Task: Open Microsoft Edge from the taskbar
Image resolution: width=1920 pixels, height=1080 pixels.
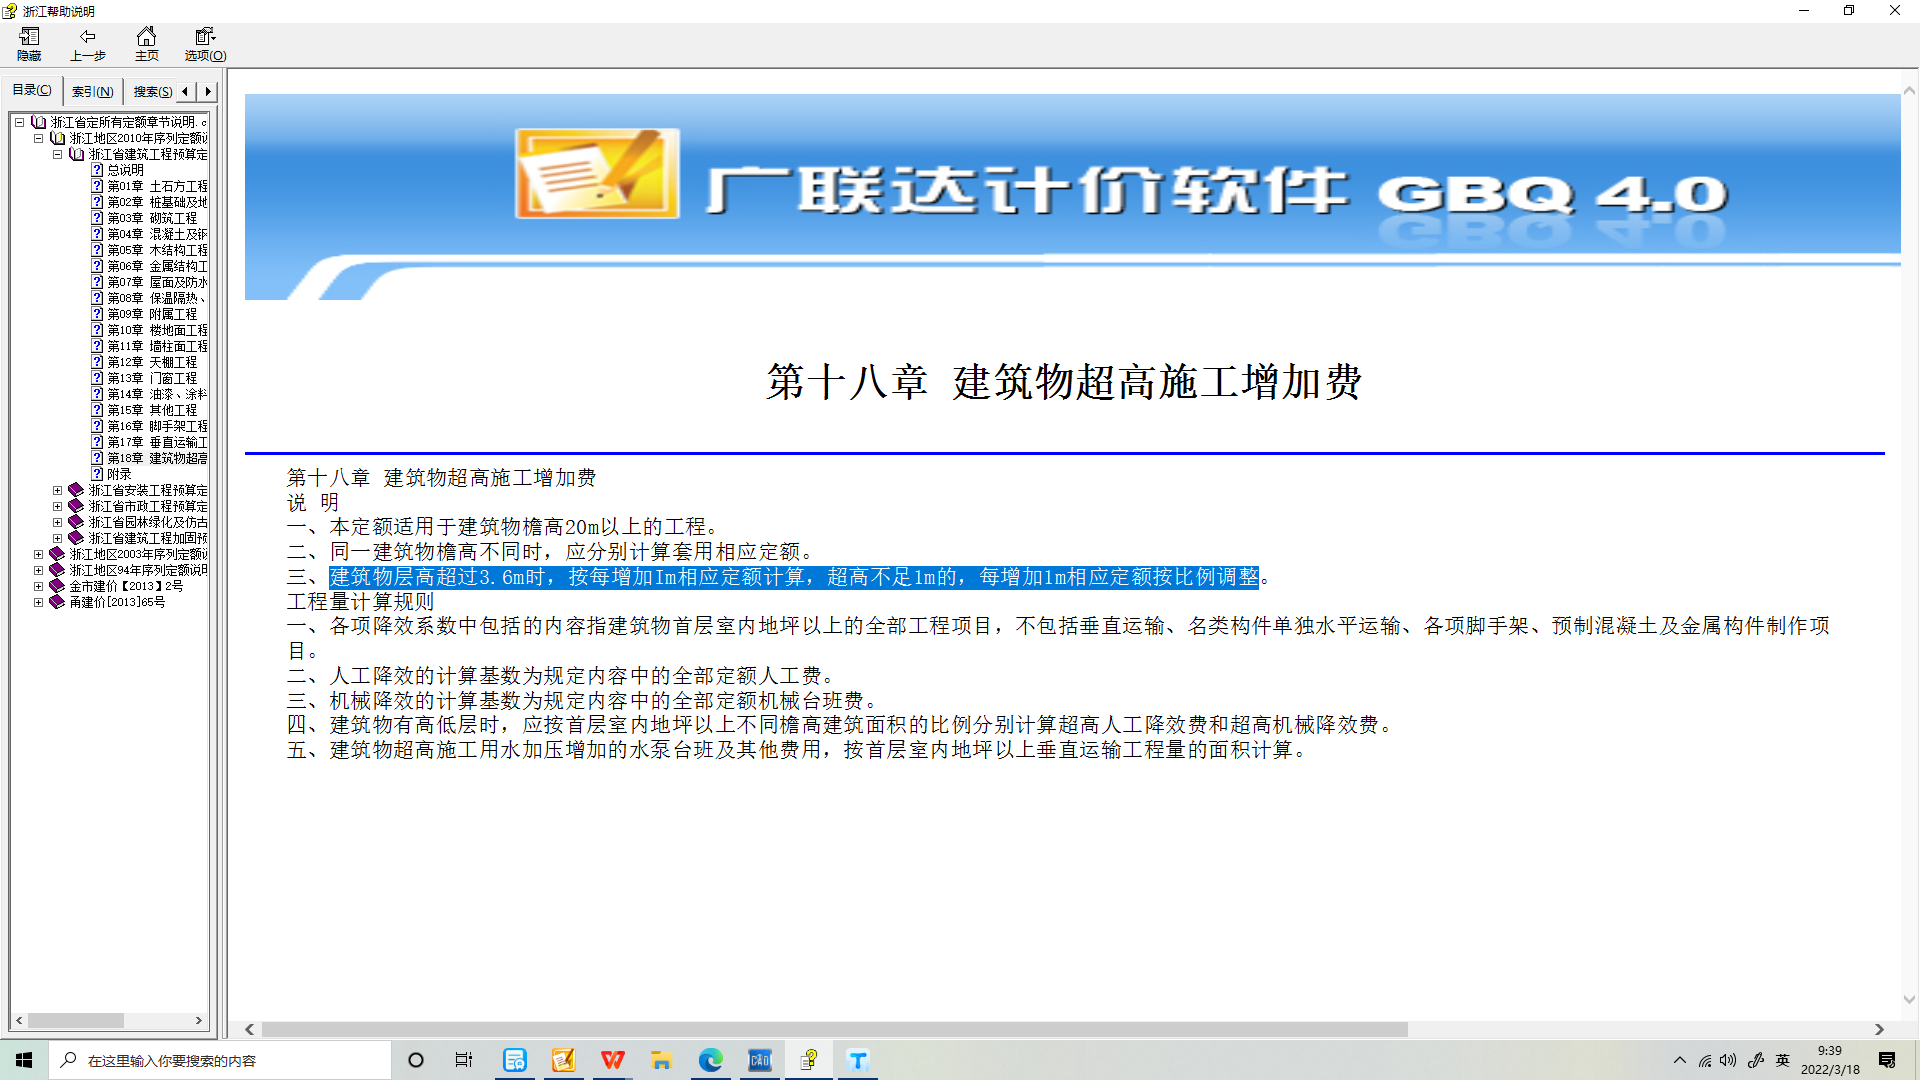Action: [x=711, y=1060]
